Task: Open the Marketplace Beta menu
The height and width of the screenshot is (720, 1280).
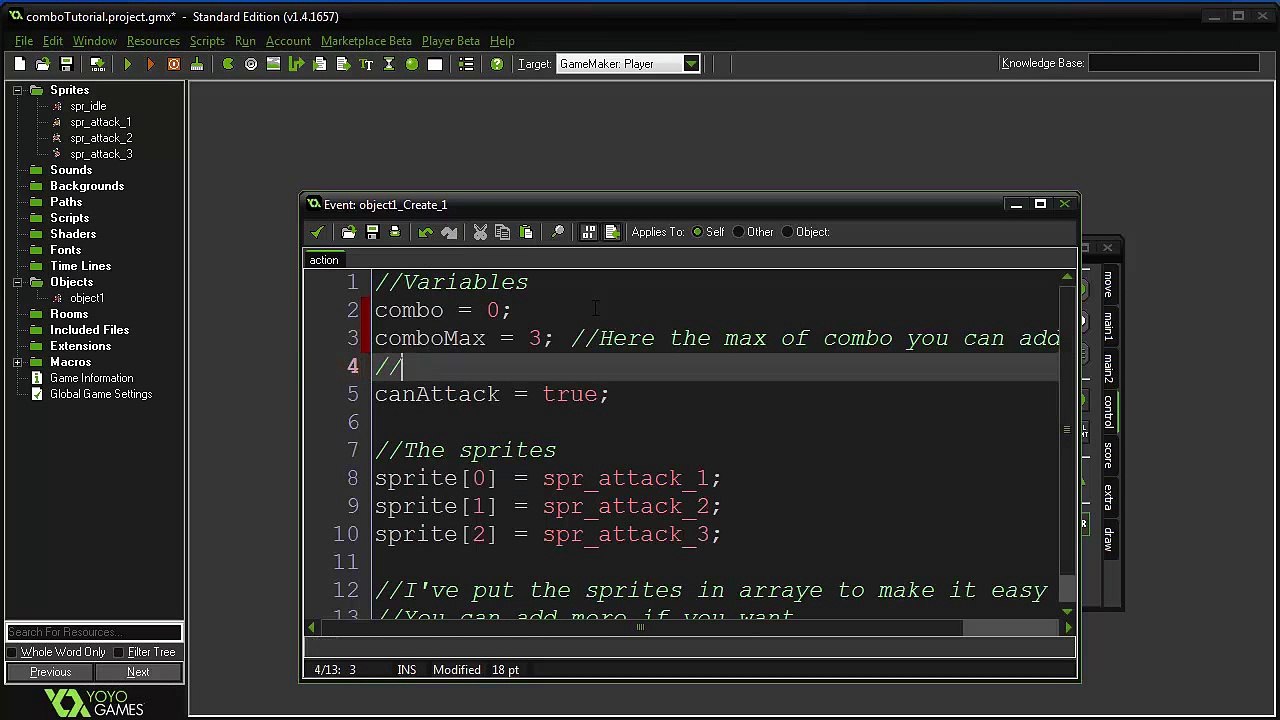Action: coord(366,41)
